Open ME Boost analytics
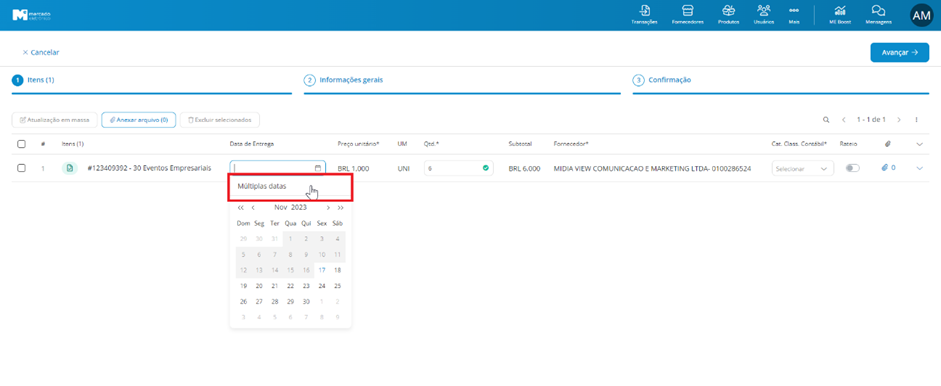The height and width of the screenshot is (386, 941). (840, 14)
